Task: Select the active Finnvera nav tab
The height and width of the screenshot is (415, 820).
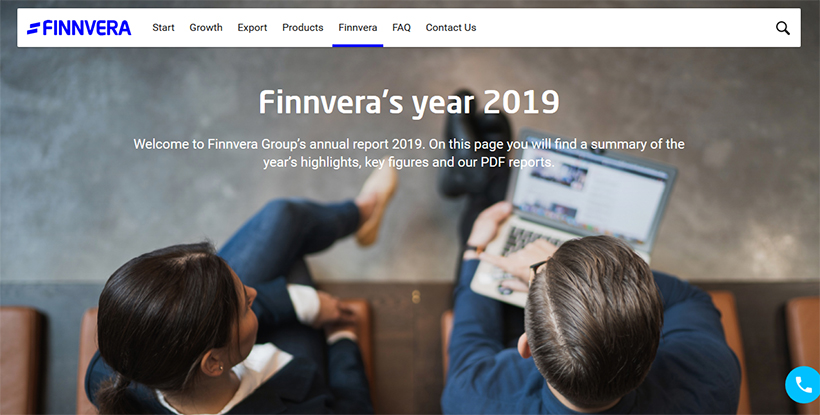Action: point(358,28)
